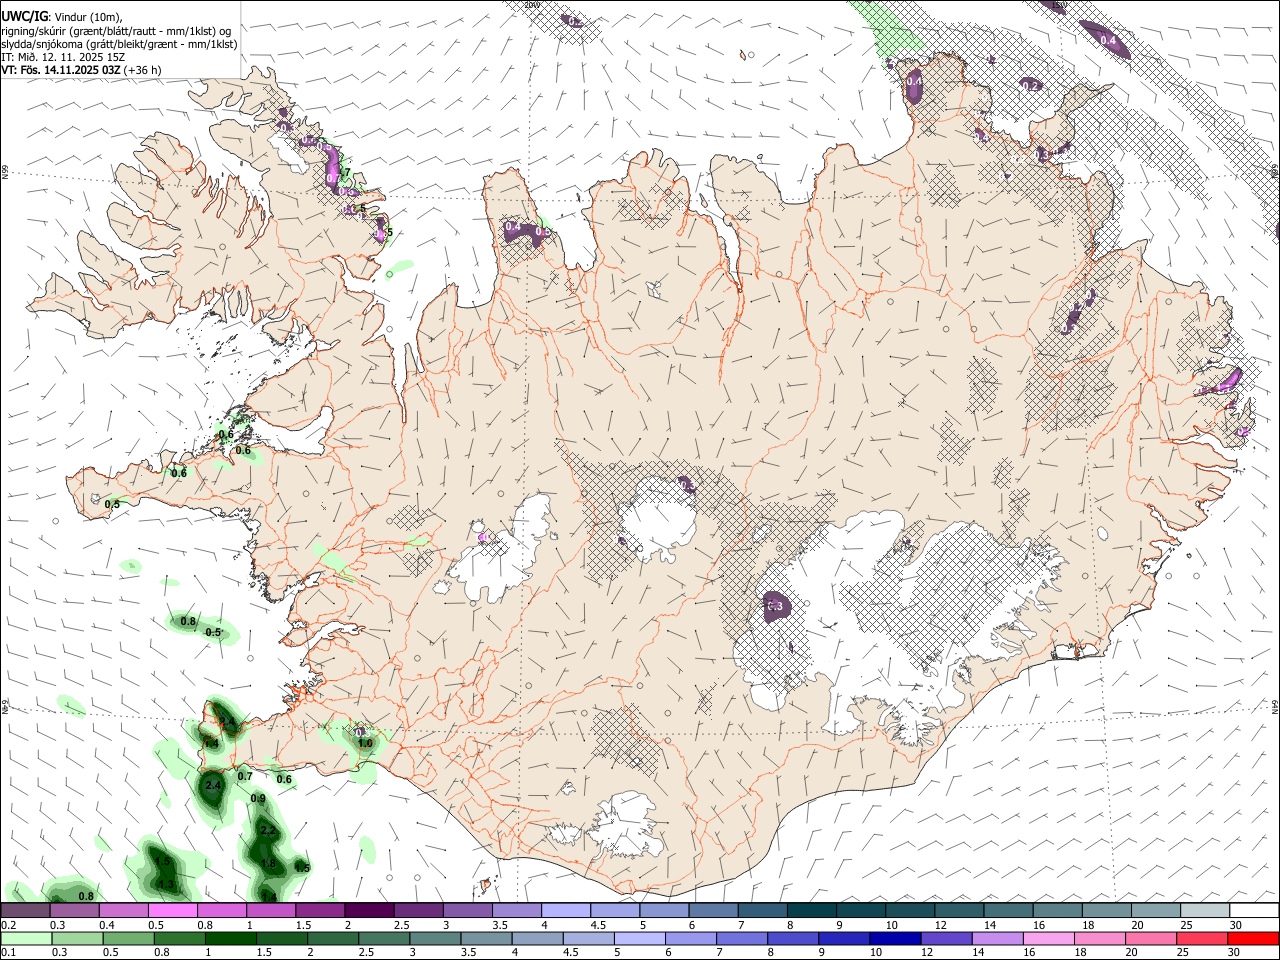Screen dimensions: 1280x960
Task: Pick the salmon-red rain-scale swatch labeled 25
Action: coord(1202,938)
